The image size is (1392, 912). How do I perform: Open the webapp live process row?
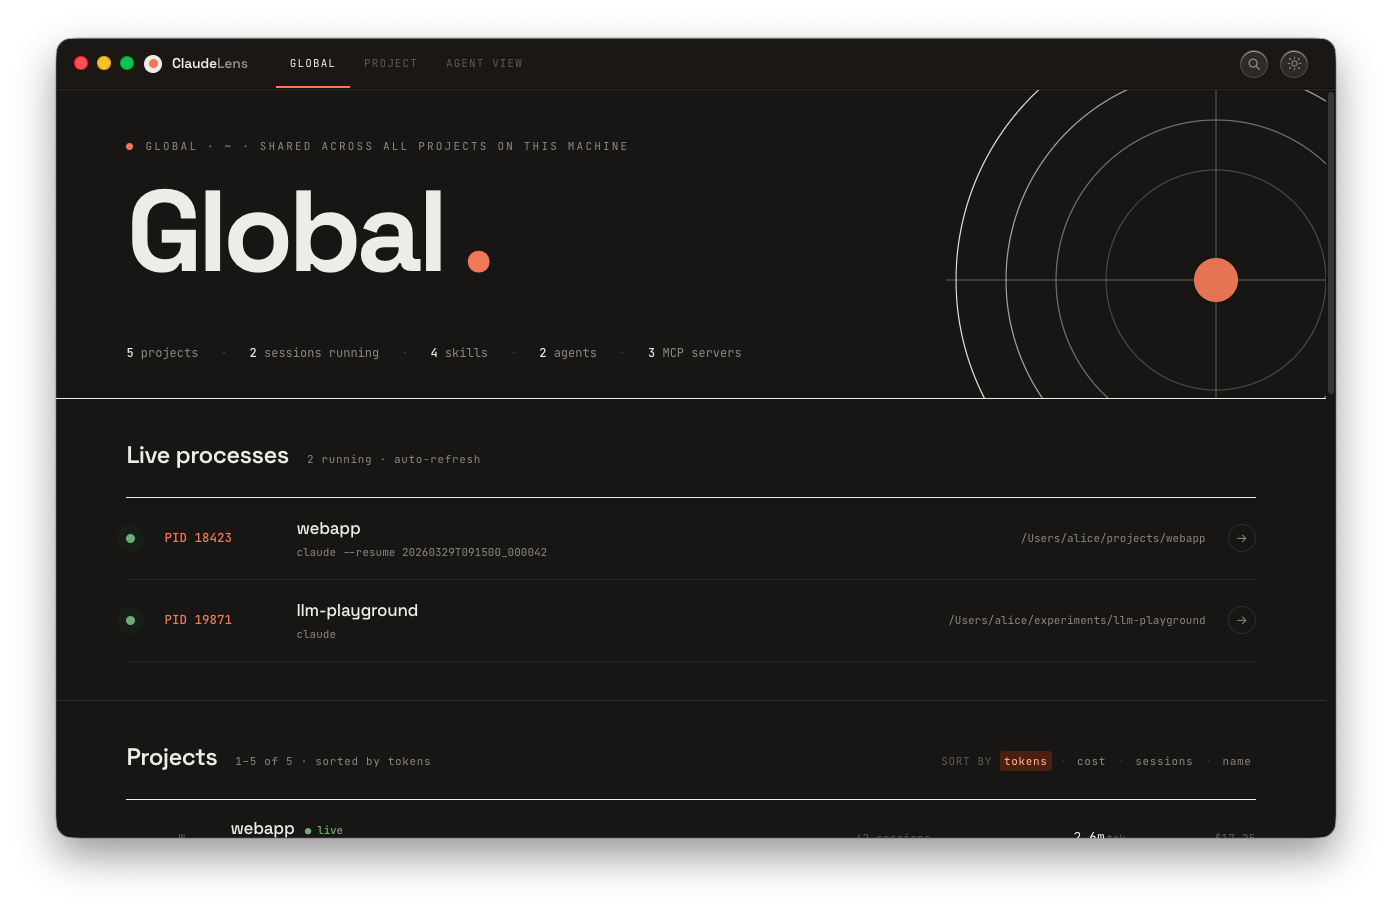[x=691, y=539]
